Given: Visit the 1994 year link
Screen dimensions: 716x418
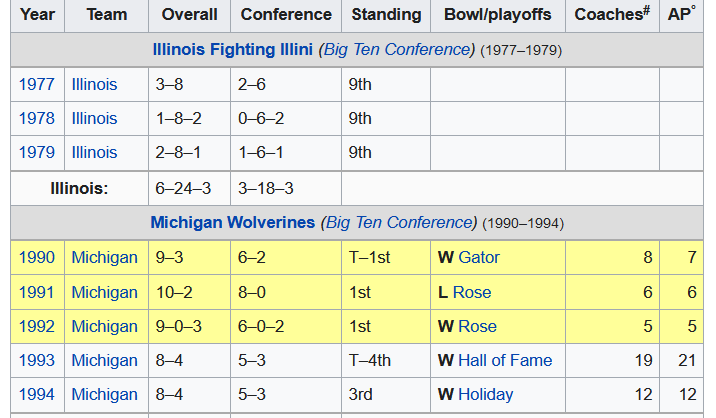Looking at the screenshot, I should pyautogui.click(x=36, y=394).
